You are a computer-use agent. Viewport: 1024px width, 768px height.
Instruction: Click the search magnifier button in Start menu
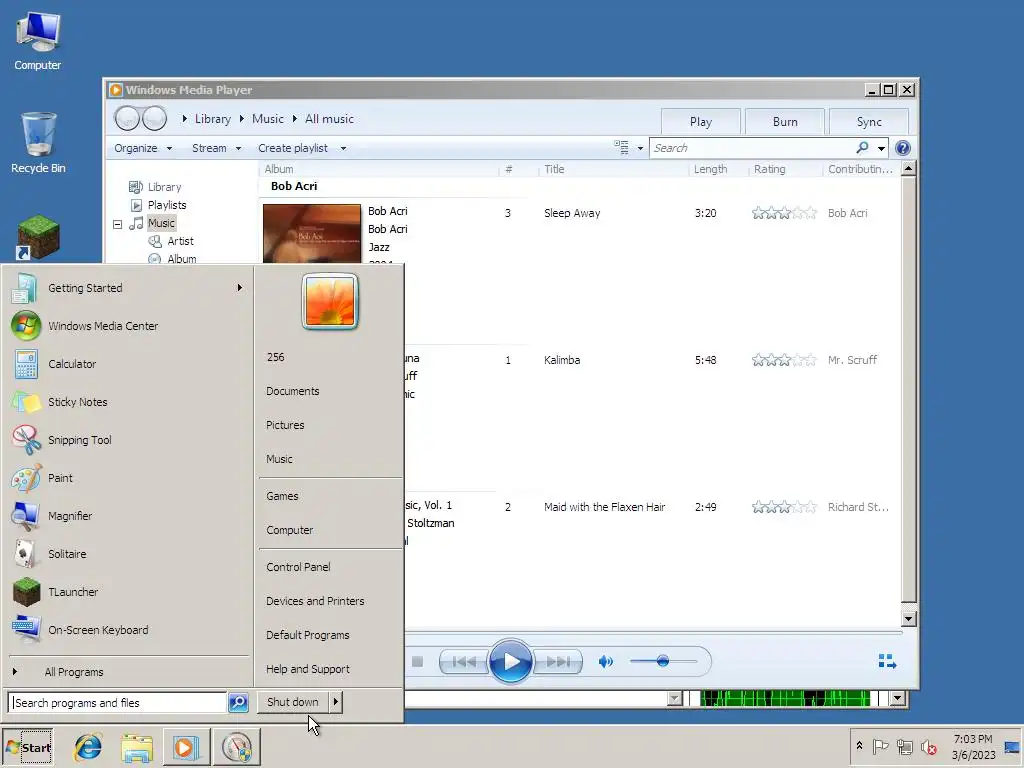coord(238,702)
